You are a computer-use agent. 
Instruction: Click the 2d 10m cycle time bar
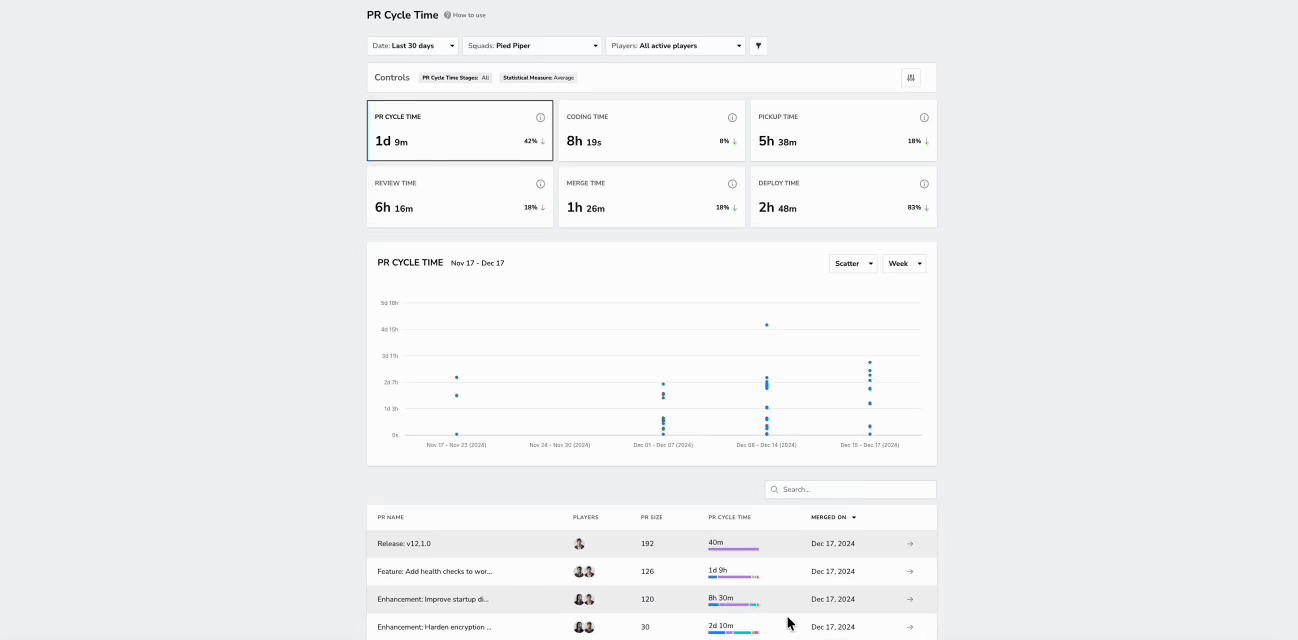[733, 632]
